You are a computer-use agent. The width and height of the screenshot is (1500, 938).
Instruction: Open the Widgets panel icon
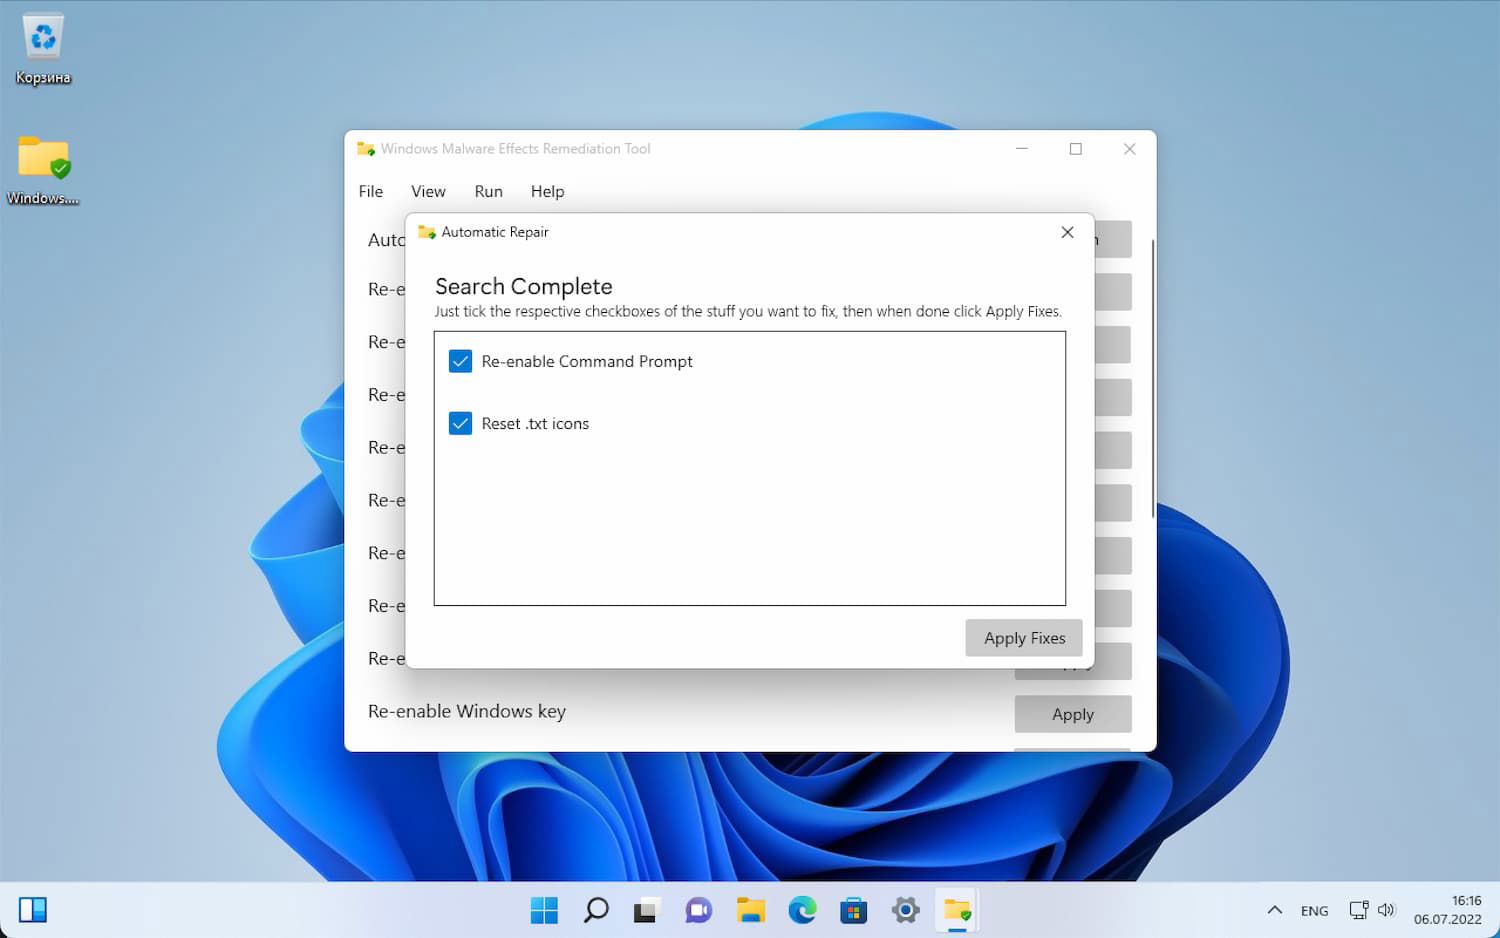33,910
